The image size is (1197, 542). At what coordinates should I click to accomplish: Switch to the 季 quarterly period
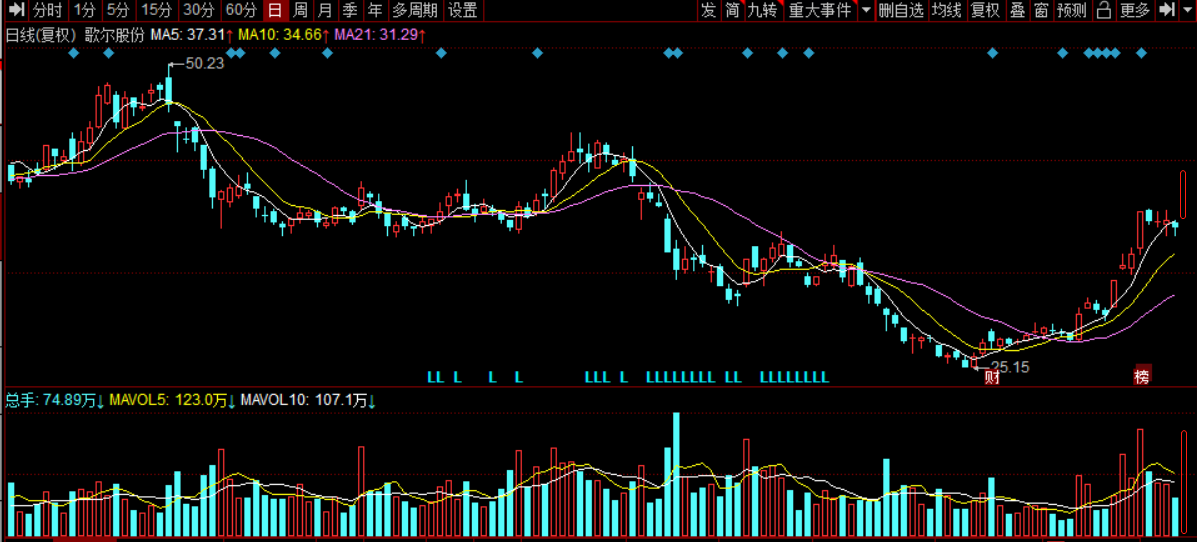(x=350, y=10)
